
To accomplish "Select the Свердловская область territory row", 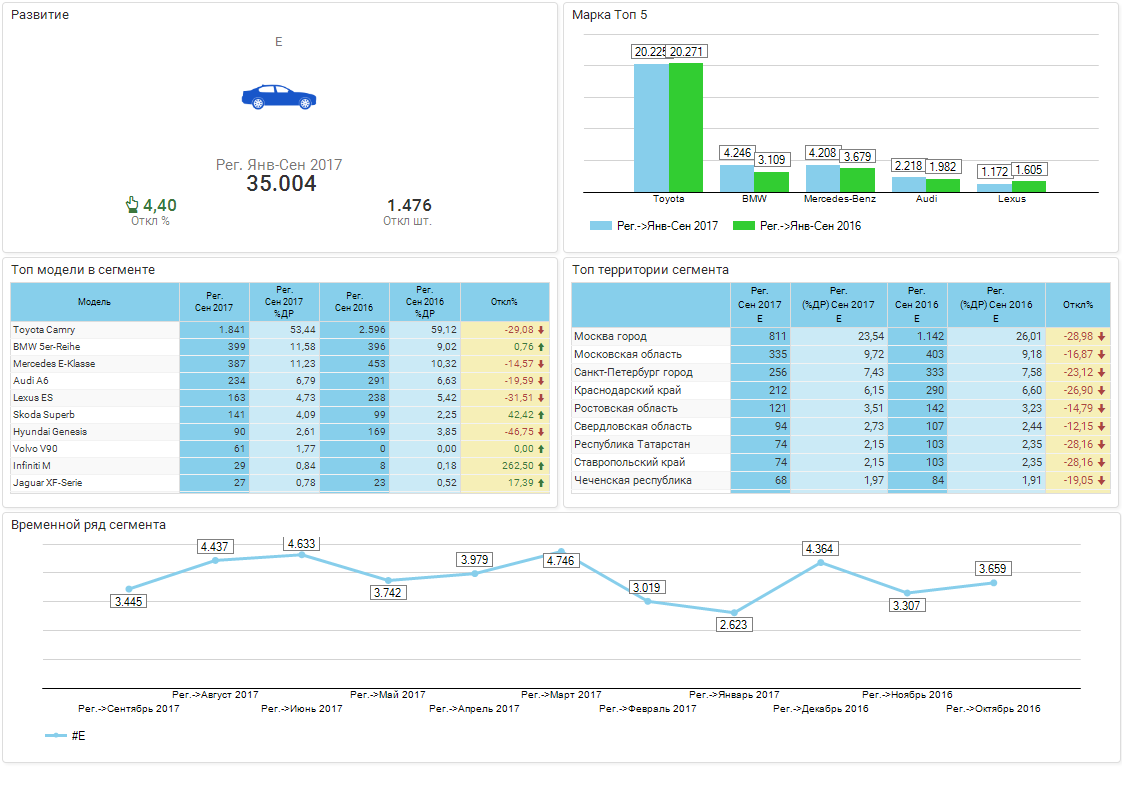I will [x=841, y=426].
